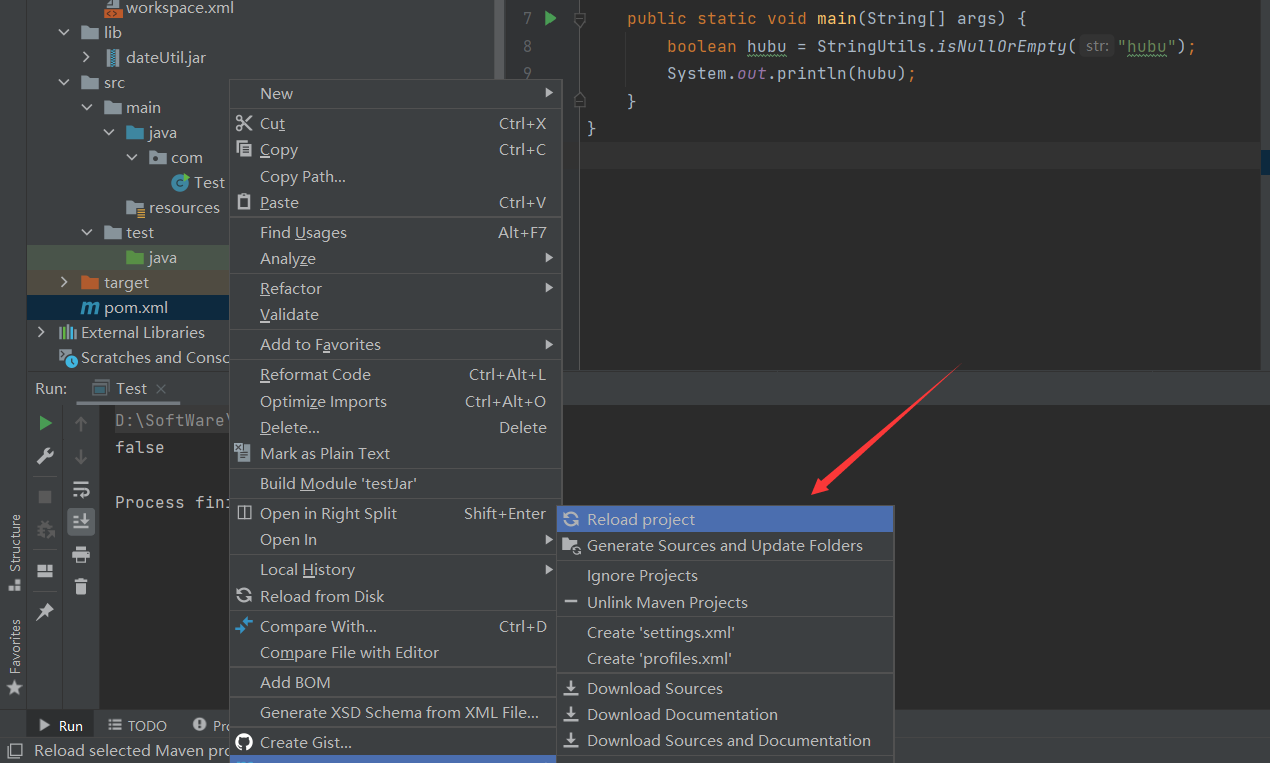Choose Download Sources from the submenu
This screenshot has height=763, width=1270.
654,688
